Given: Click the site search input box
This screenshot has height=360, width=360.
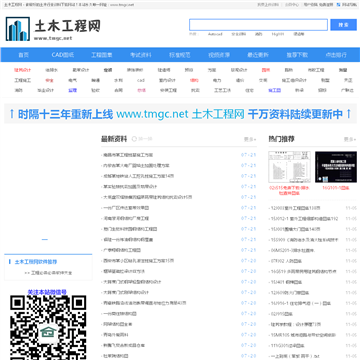Looking at the screenshot, I should pos(258,25).
